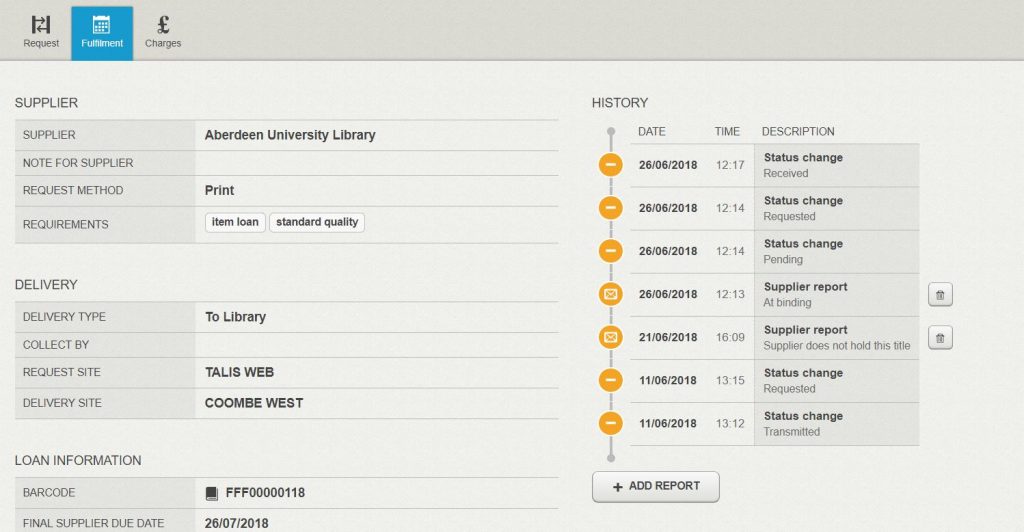
Task: Click the 'Transmitted' status circle icon
Action: 611,423
